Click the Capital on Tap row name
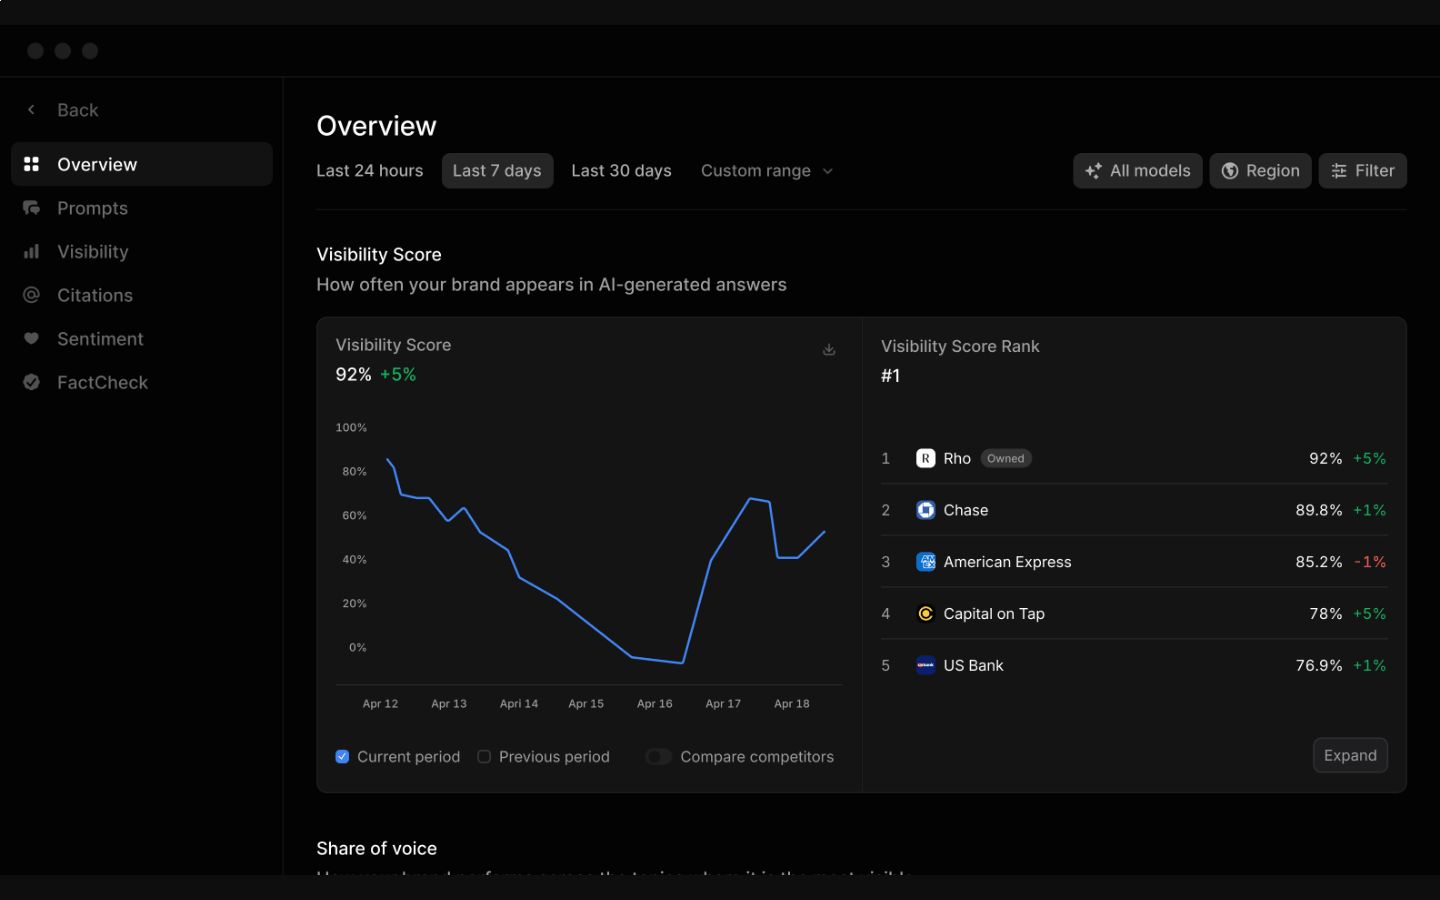Image resolution: width=1440 pixels, height=900 pixels. click(994, 614)
